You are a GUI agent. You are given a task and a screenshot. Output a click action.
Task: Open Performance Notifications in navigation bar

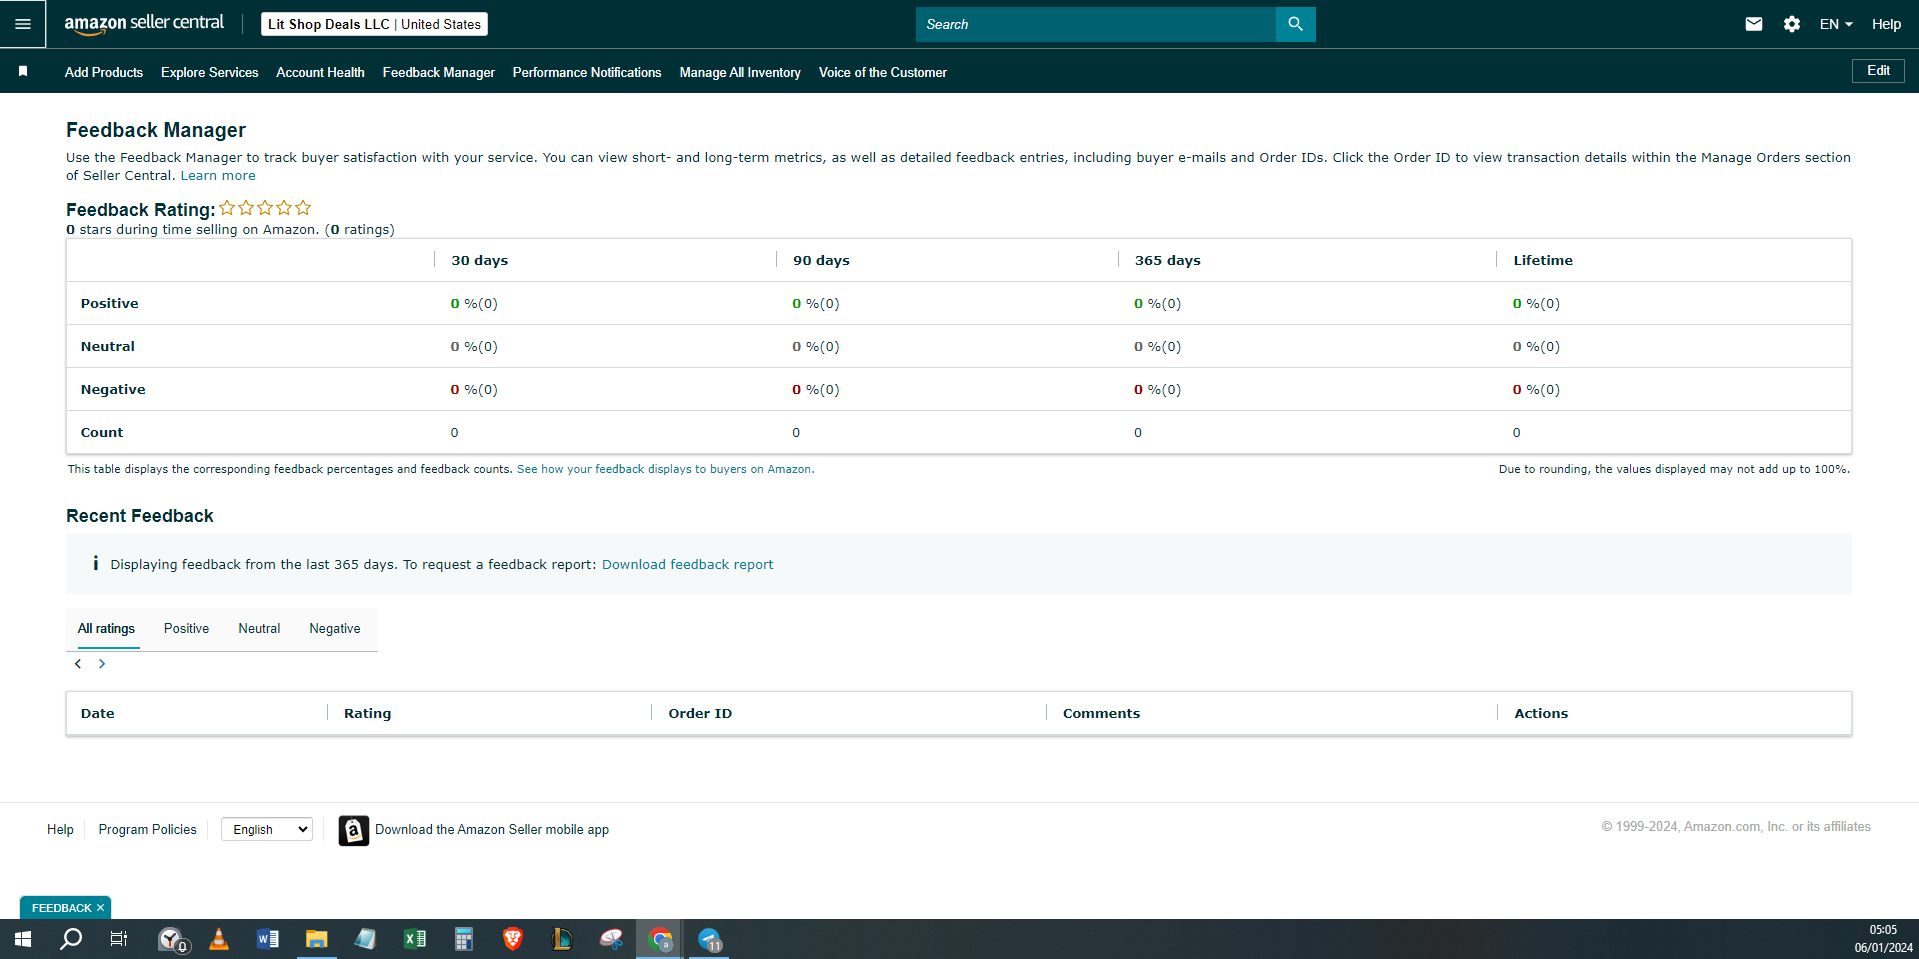click(x=587, y=72)
